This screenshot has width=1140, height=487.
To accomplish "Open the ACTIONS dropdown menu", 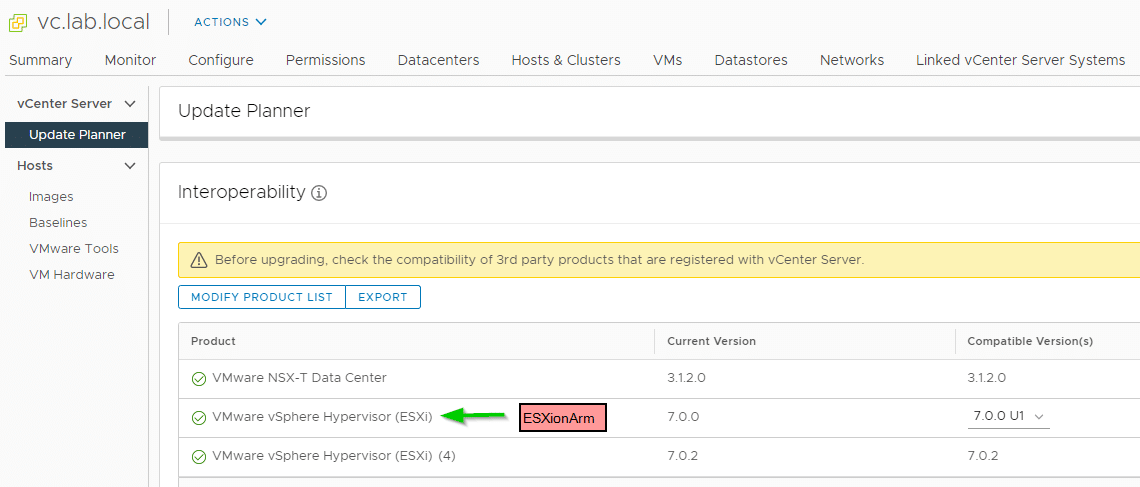I will coord(230,23).
